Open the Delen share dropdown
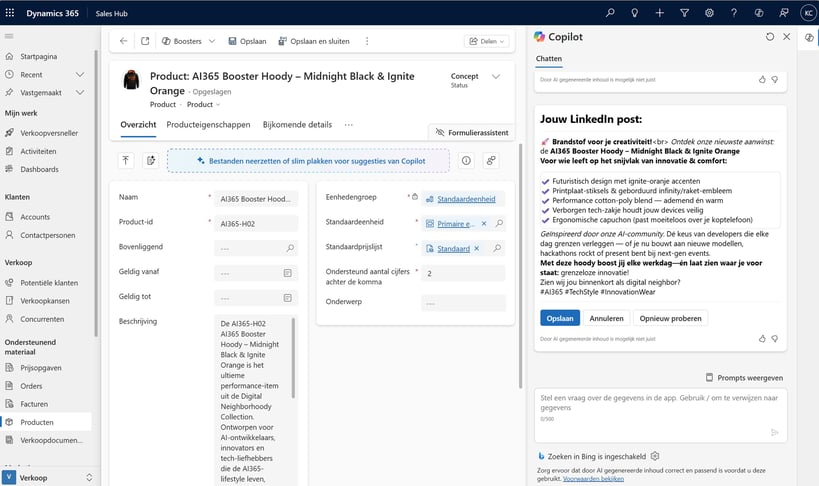 486,41
